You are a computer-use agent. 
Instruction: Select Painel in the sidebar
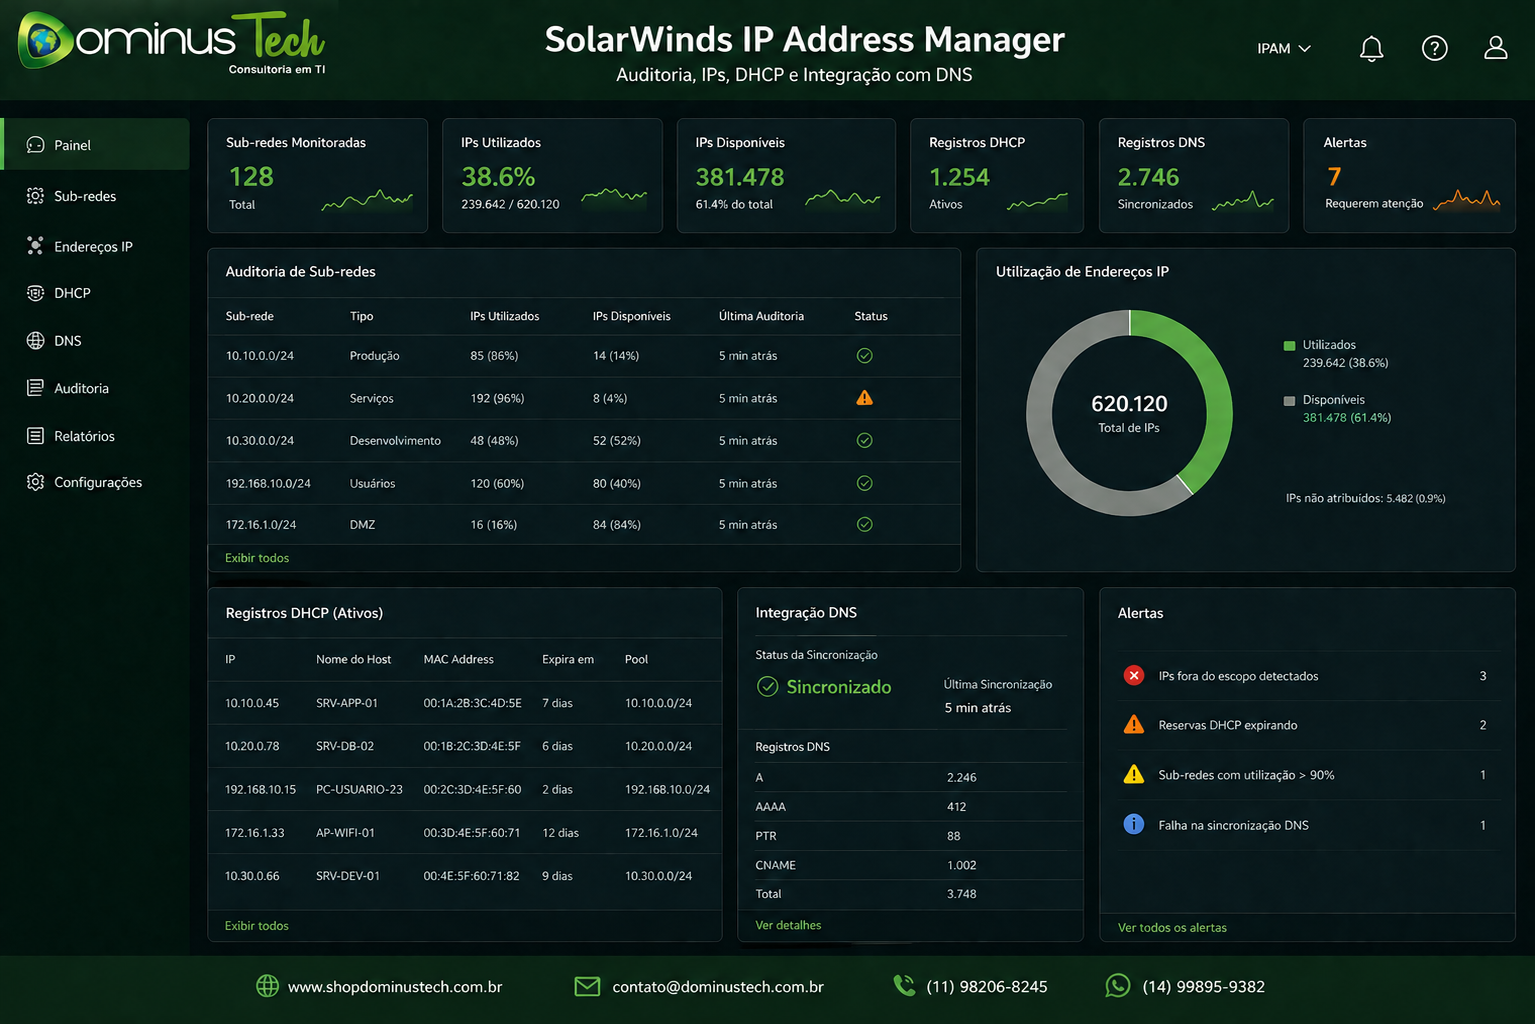pos(95,145)
